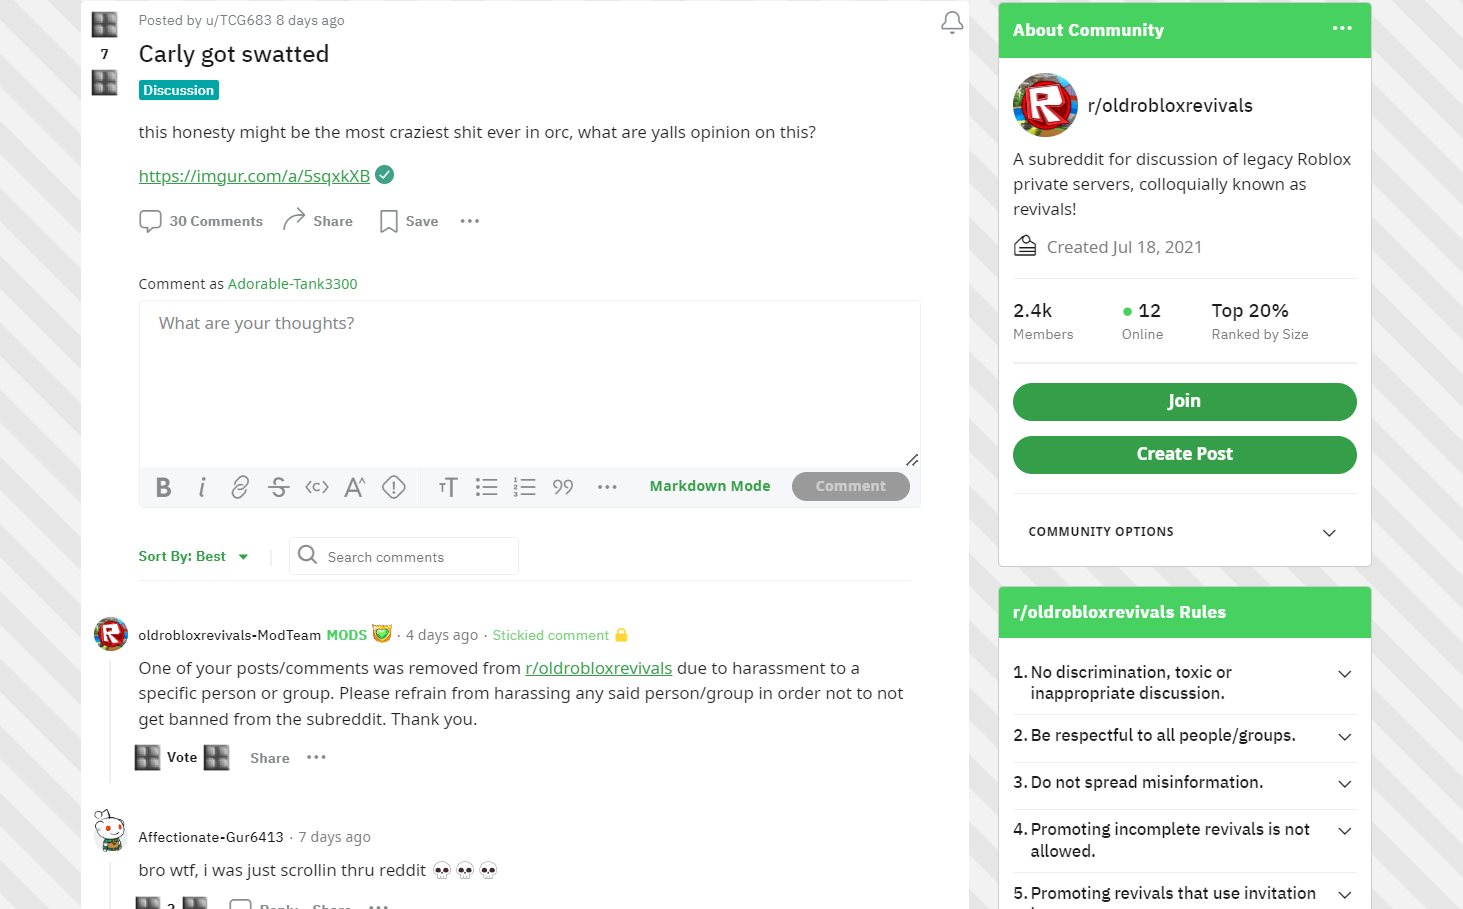Switch editor to Markdown Mode
1463x909 pixels.
(709, 486)
